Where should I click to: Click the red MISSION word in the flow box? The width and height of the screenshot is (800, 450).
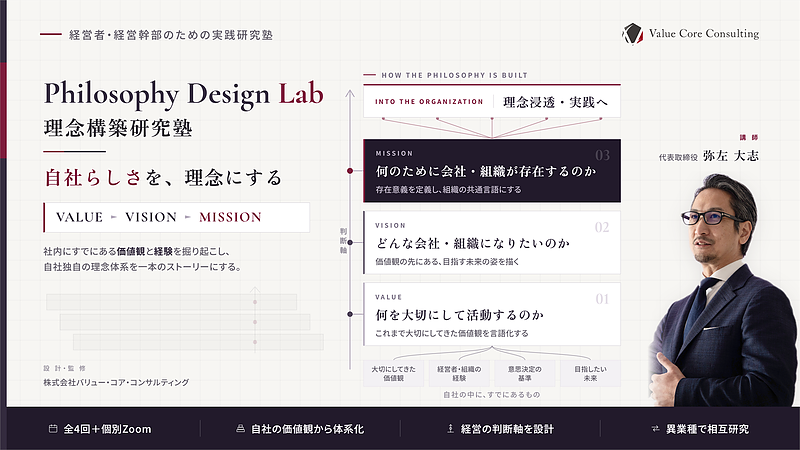(230, 217)
